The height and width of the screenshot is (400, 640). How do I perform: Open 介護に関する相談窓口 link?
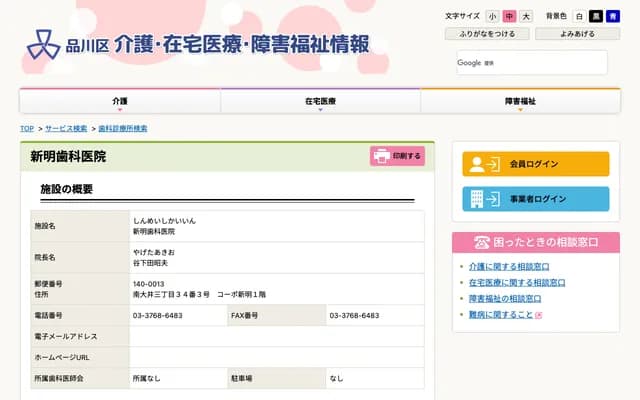pos(510,267)
